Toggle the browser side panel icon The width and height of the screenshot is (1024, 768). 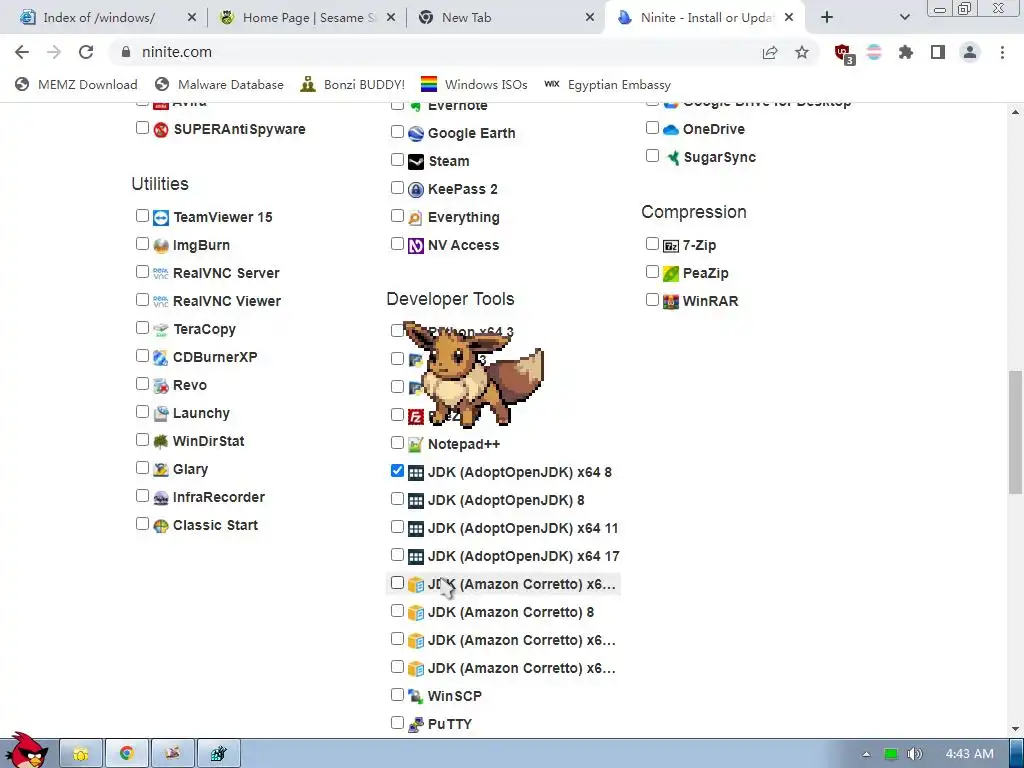938,52
